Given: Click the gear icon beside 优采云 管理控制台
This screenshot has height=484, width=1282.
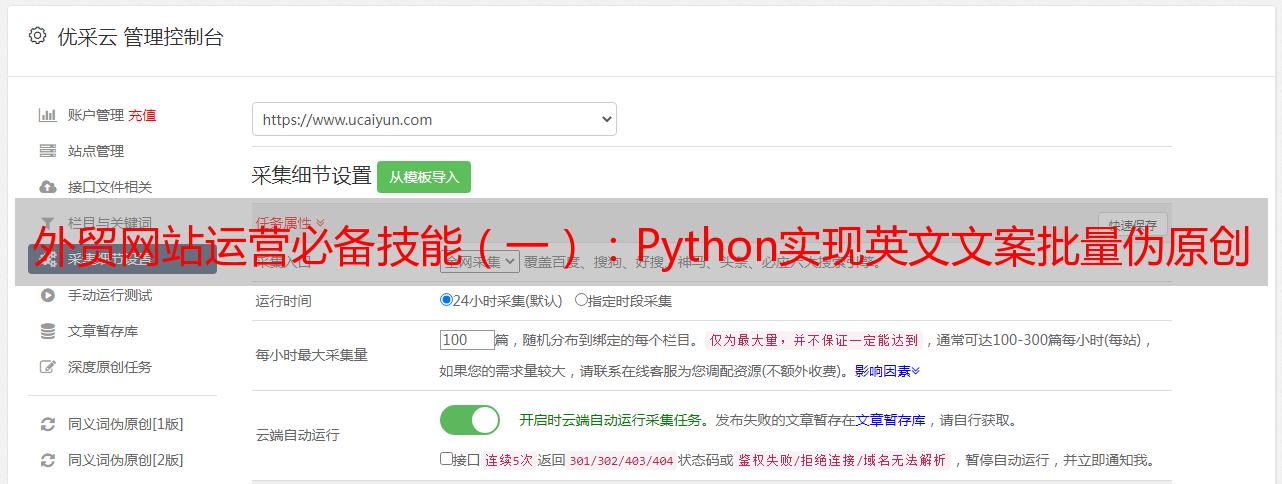Looking at the screenshot, I should 37,36.
